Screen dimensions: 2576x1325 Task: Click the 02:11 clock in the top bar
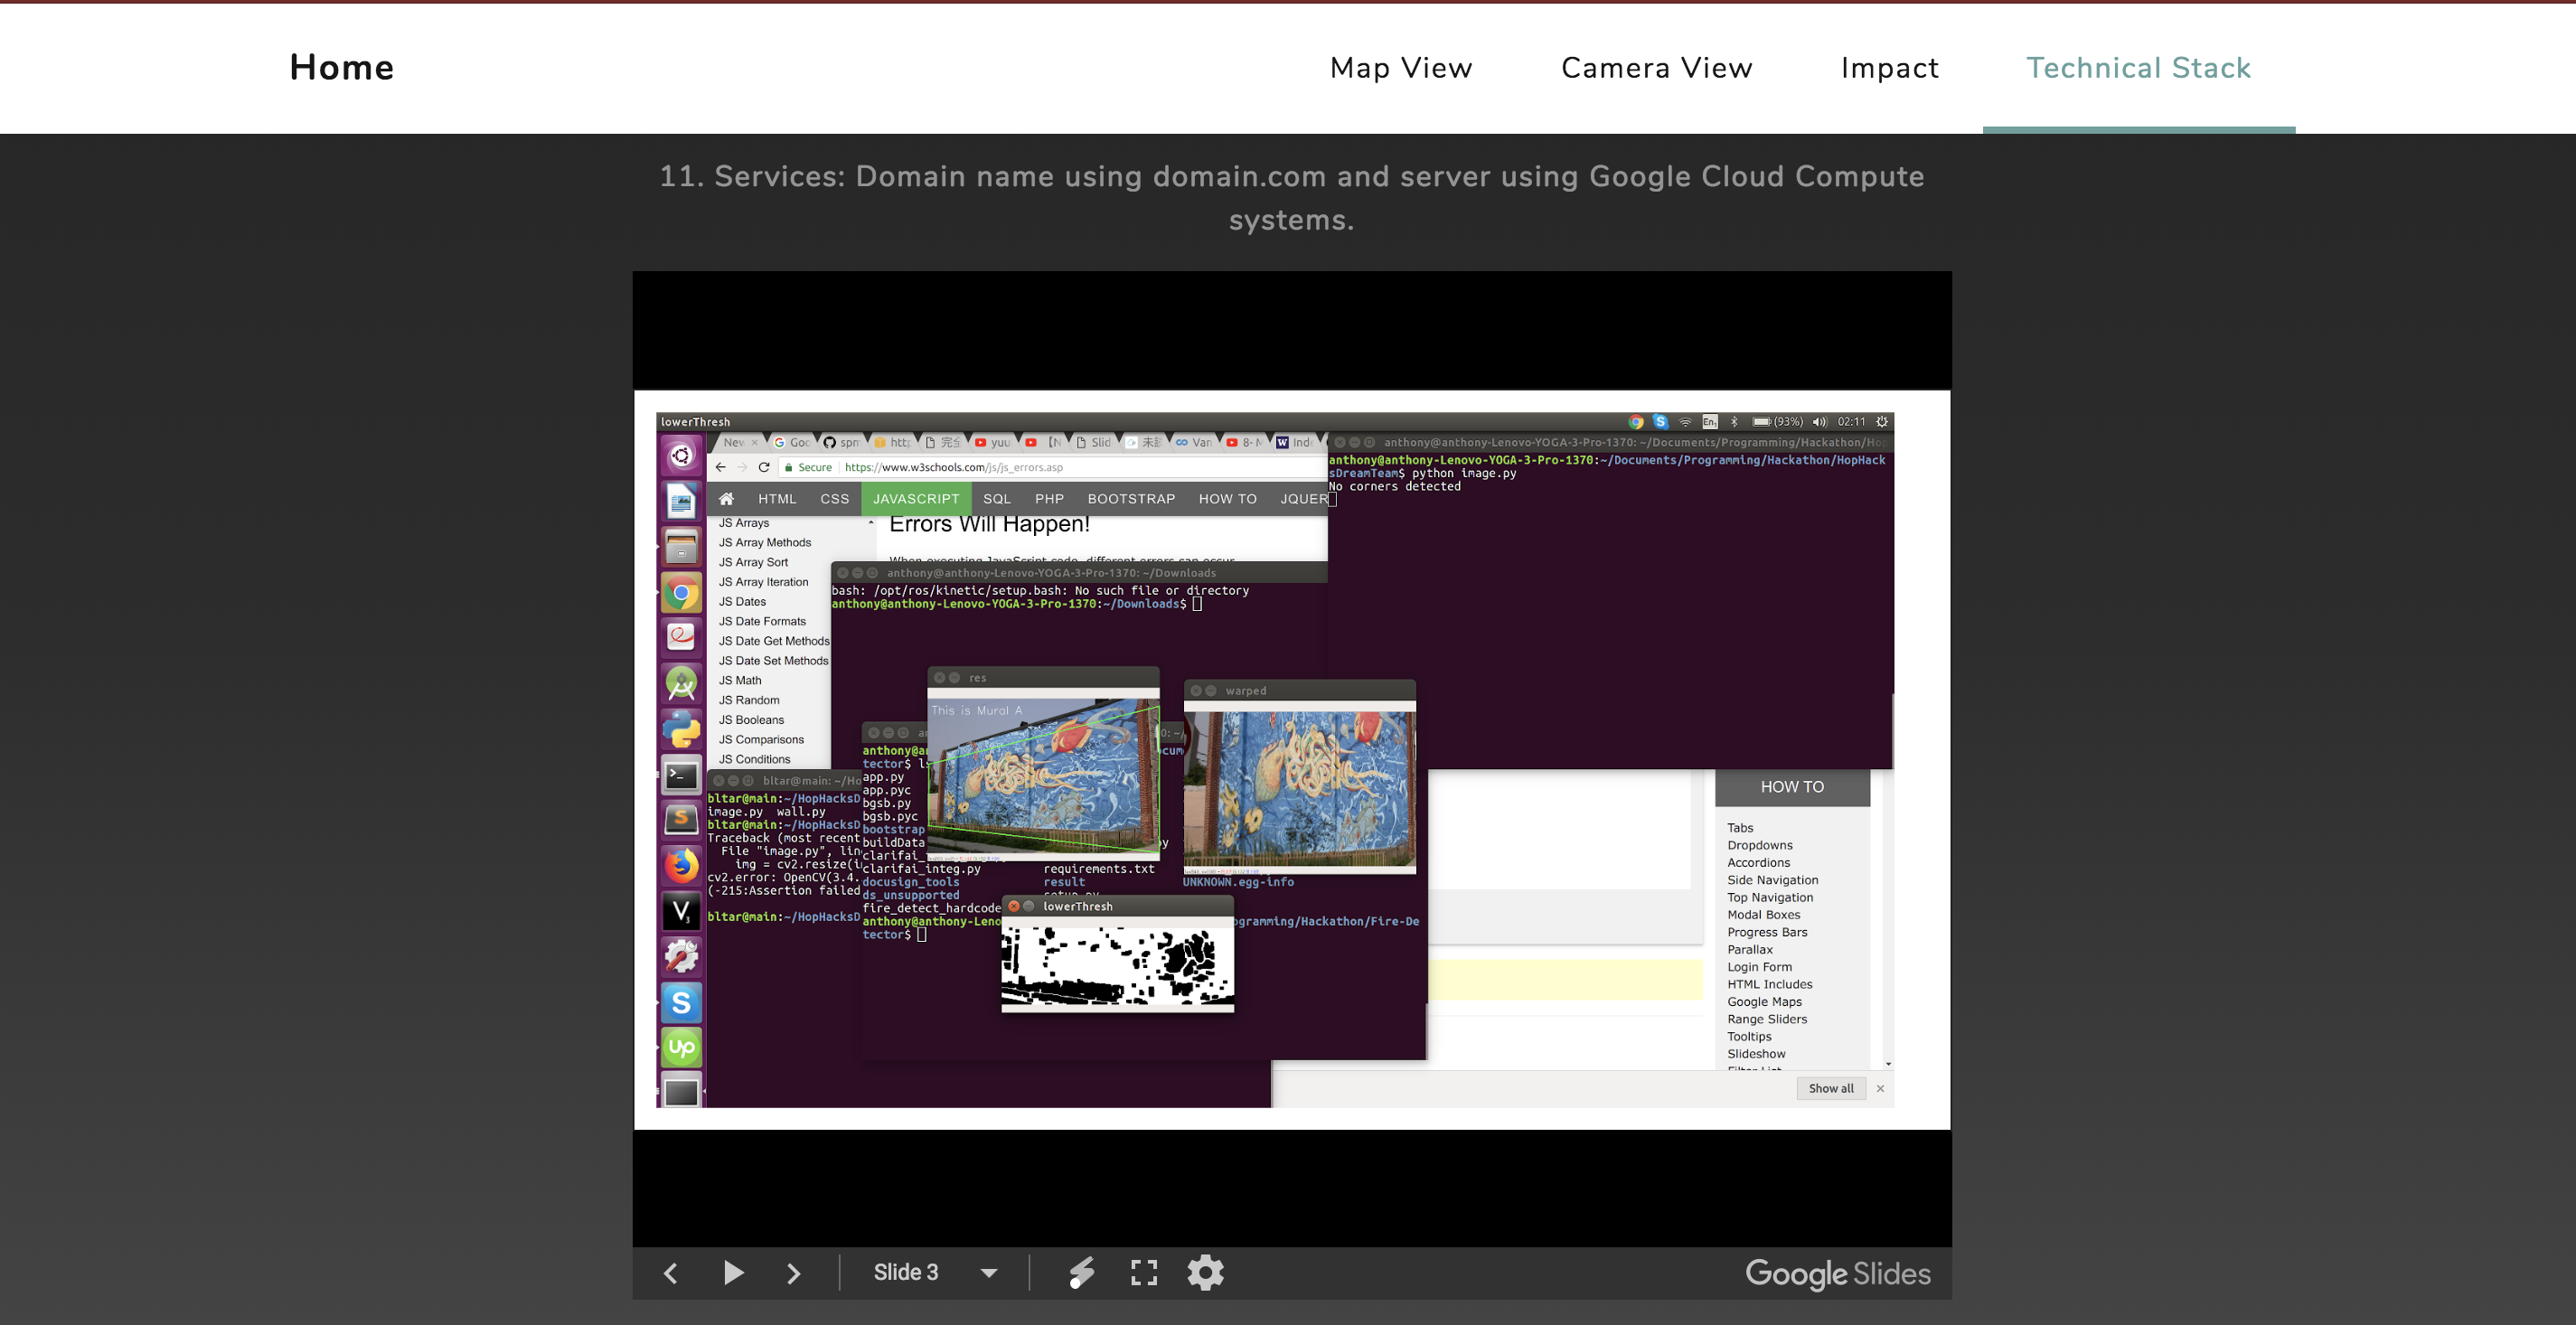[x=1851, y=422]
